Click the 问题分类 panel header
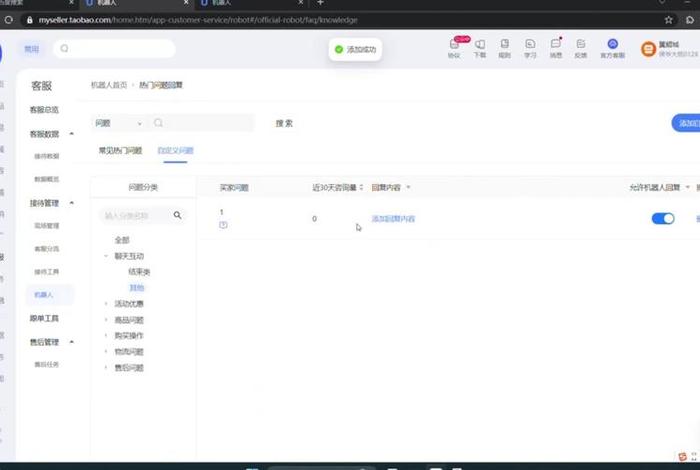 pos(143,187)
